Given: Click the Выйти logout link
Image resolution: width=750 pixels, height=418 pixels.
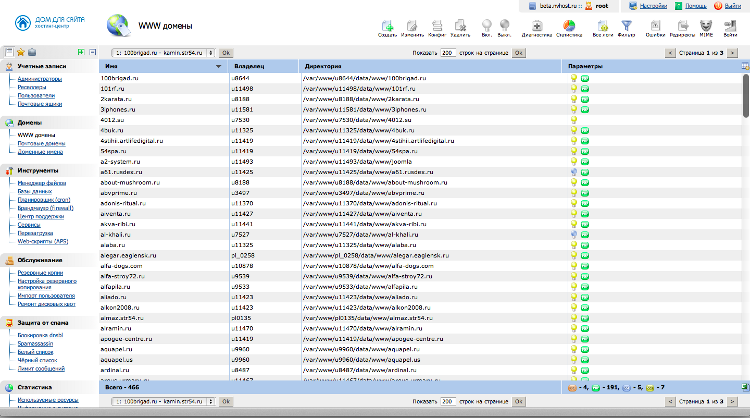Looking at the screenshot, I should [x=733, y=6].
